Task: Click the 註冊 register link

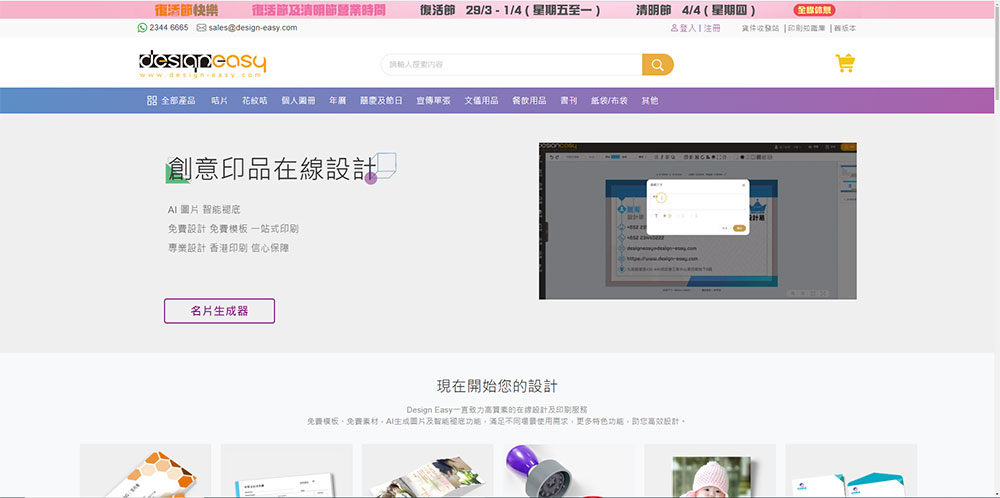Action: 712,28
